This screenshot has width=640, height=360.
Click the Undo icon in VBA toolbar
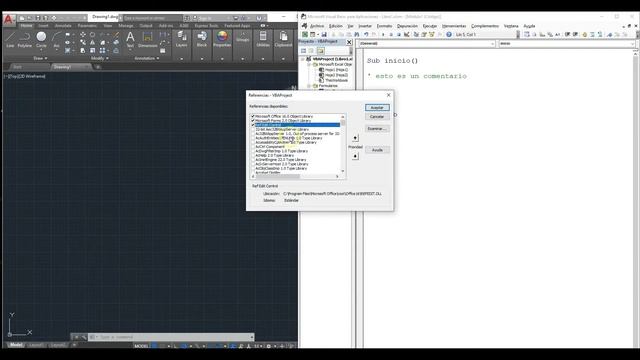[366, 35]
